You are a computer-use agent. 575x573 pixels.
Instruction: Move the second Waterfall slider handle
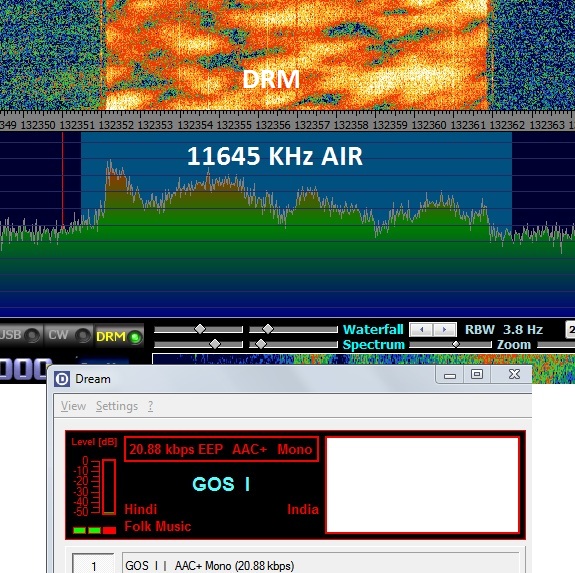coord(268,329)
